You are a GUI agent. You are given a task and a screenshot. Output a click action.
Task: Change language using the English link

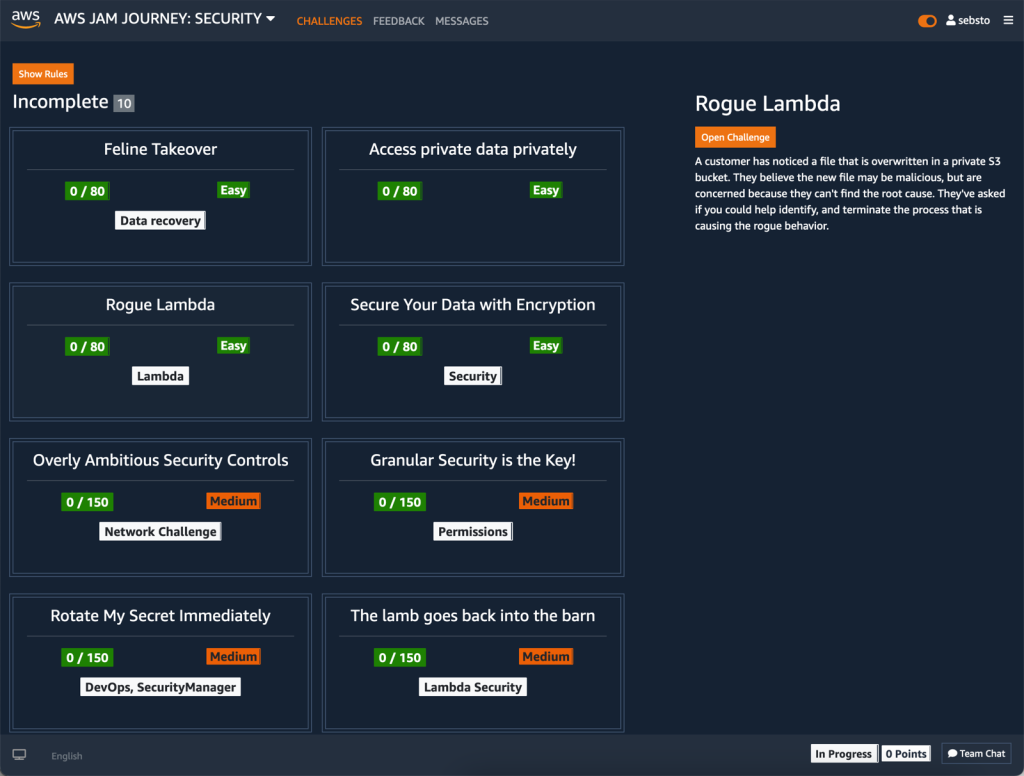click(x=66, y=756)
